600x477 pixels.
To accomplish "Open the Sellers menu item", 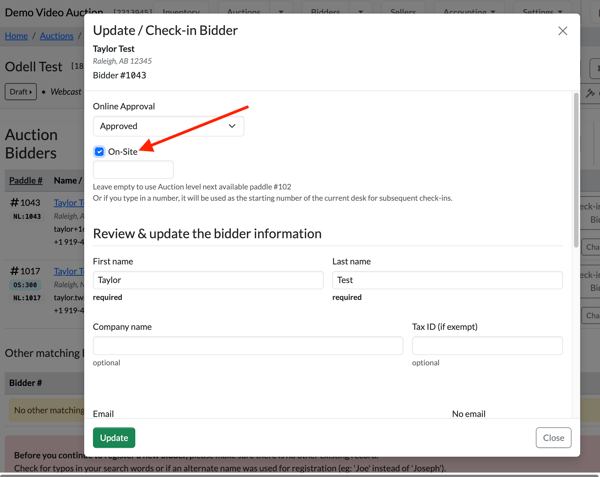I will [403, 11].
